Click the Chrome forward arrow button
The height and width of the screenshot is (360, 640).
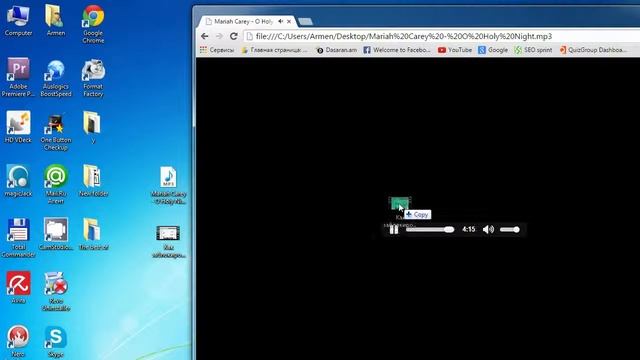(219, 36)
